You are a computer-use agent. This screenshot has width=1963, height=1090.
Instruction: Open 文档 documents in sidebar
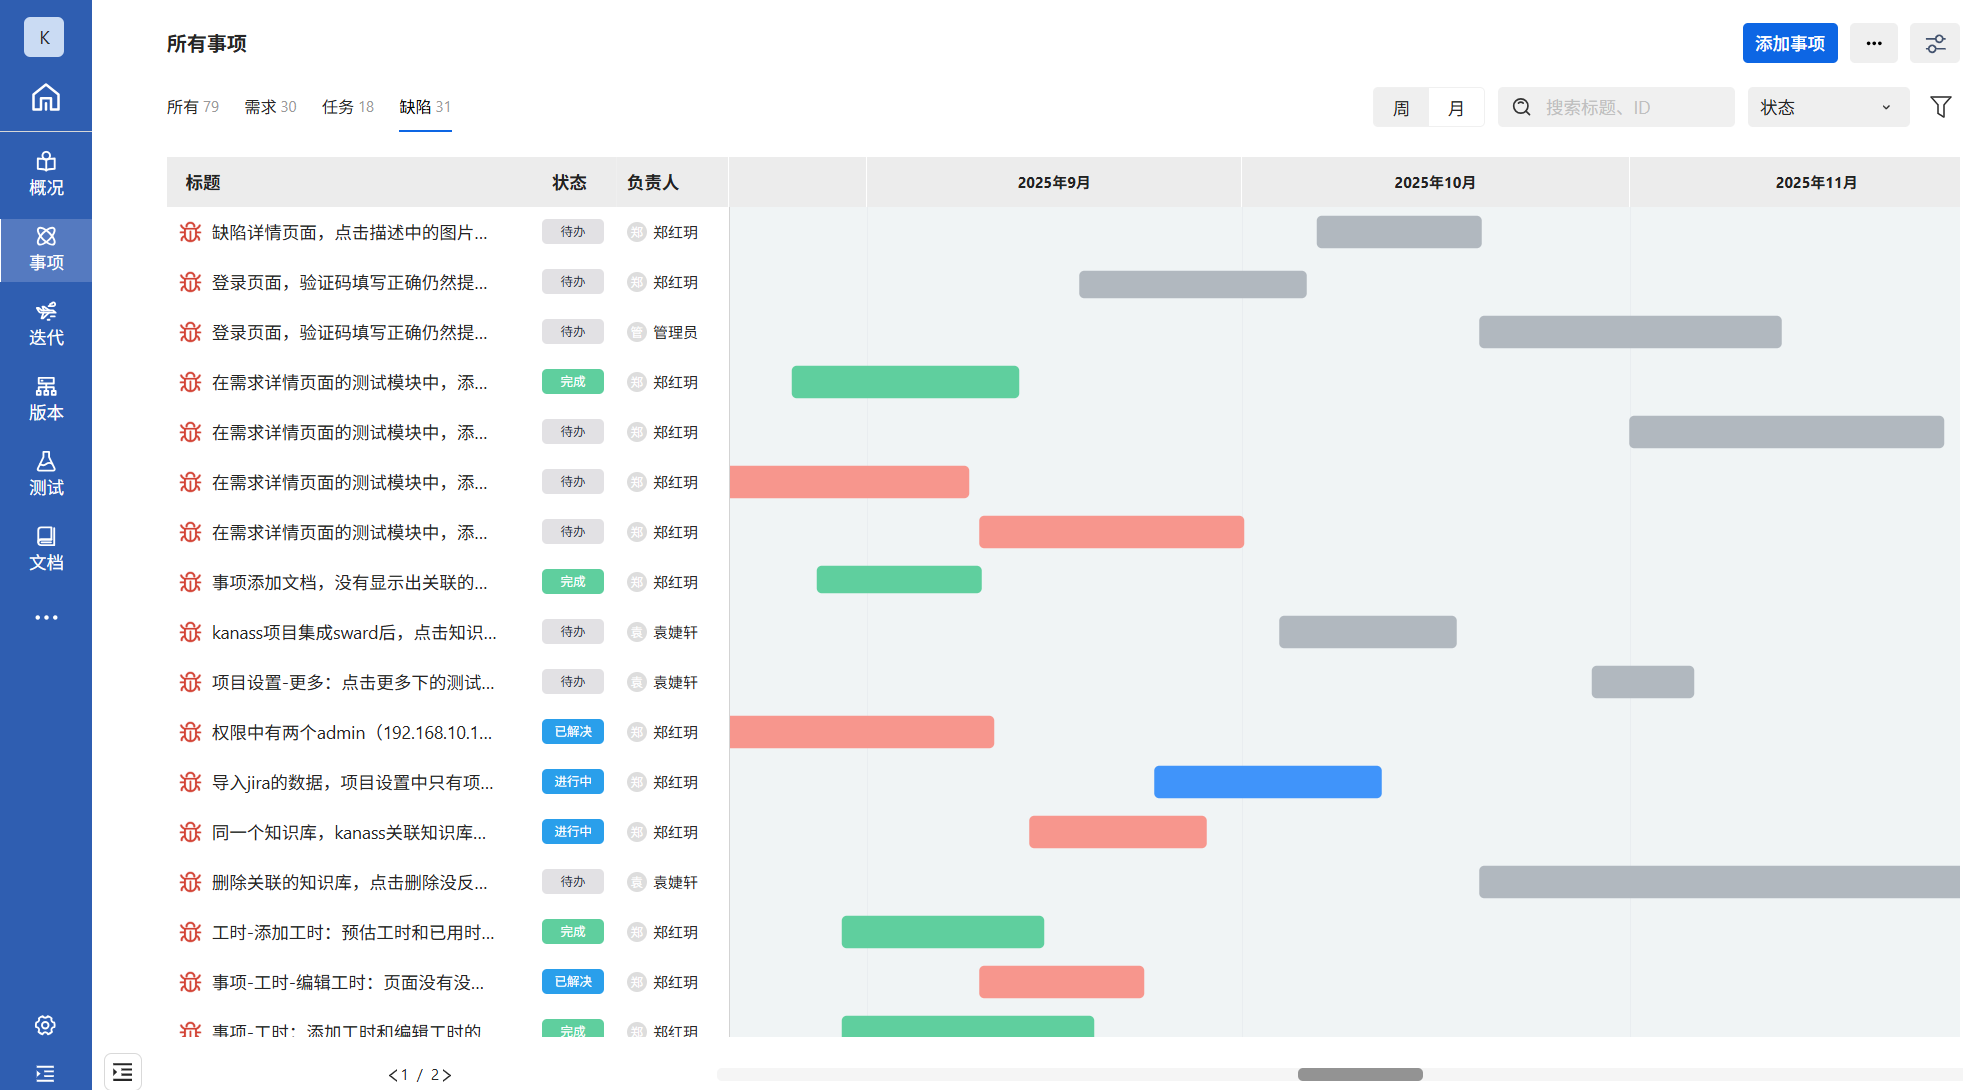pos(46,549)
